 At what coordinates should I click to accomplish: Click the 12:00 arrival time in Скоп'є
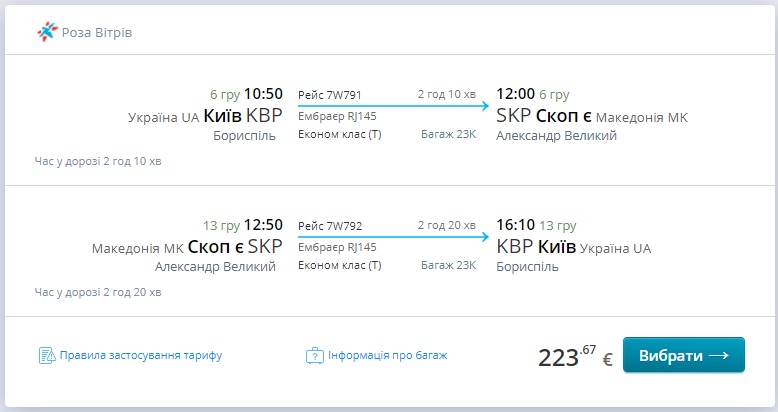pos(516,95)
